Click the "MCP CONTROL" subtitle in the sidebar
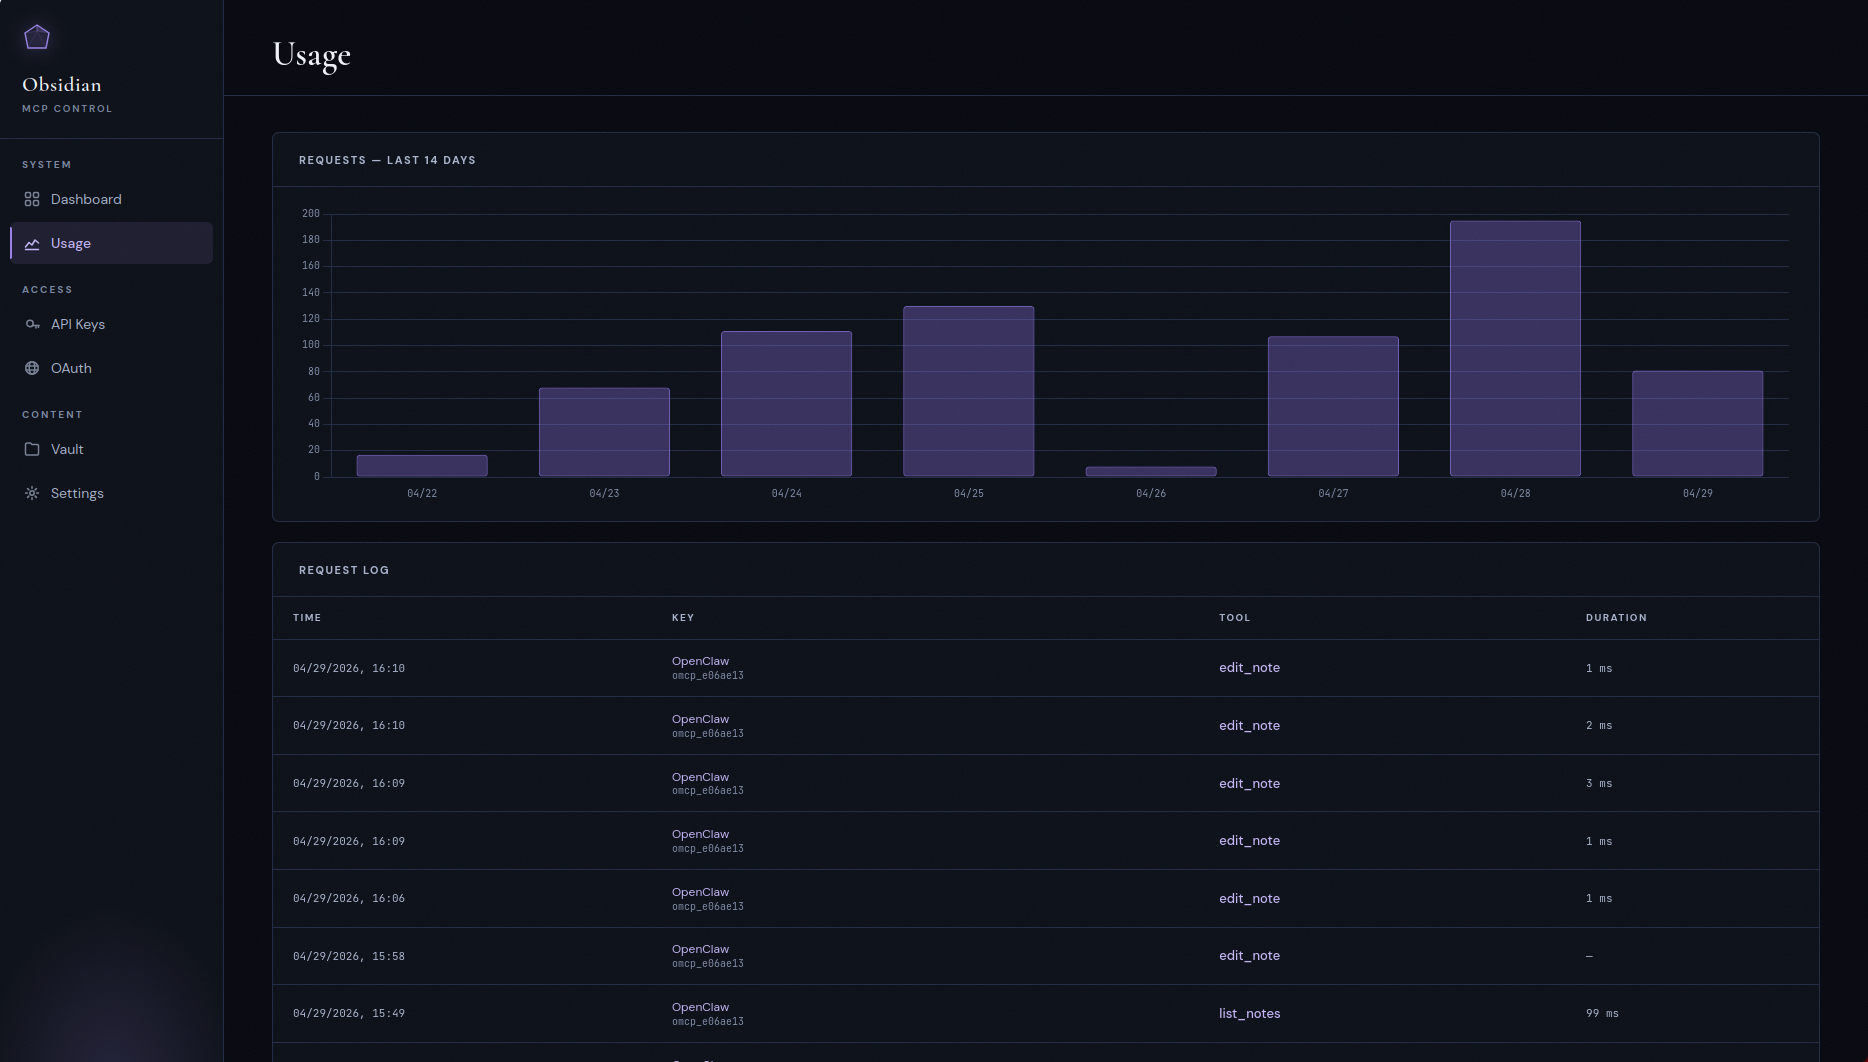Viewport: 1868px width, 1062px height. tap(67, 109)
